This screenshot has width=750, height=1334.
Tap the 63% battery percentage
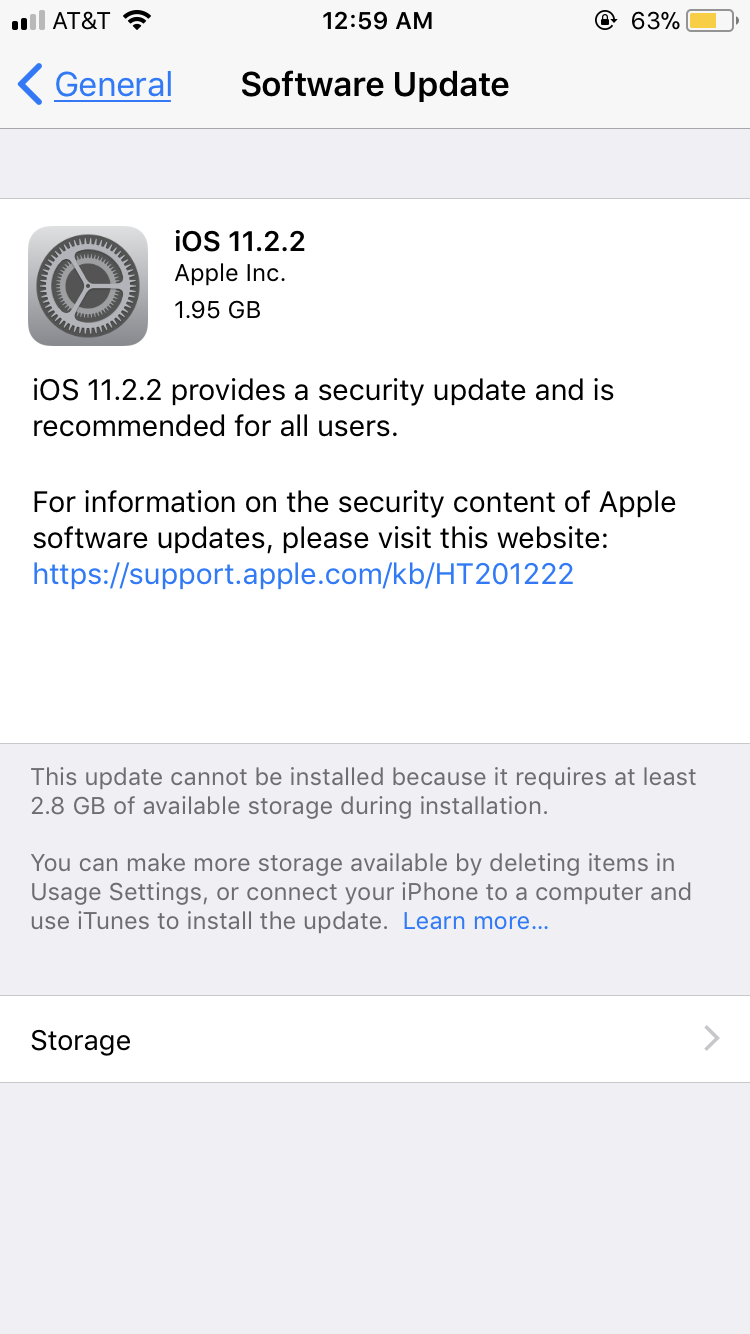[655, 21]
